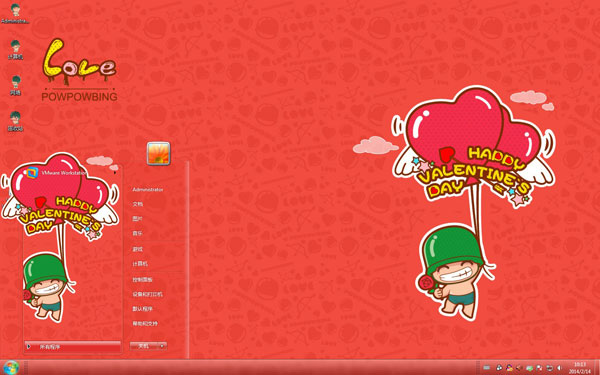
Task: Open the taskbar clock and date
Action: [580, 368]
